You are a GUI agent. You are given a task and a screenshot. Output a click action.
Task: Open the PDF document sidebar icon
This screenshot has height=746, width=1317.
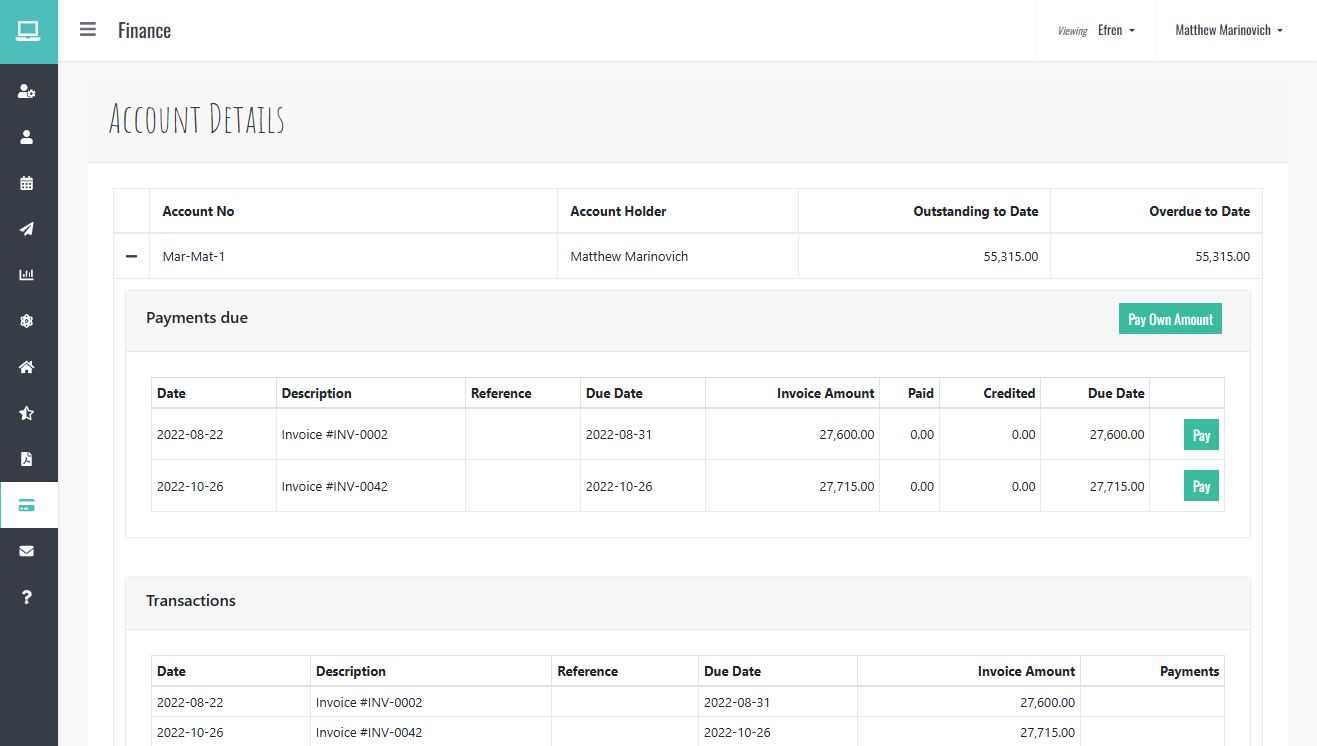(27, 459)
